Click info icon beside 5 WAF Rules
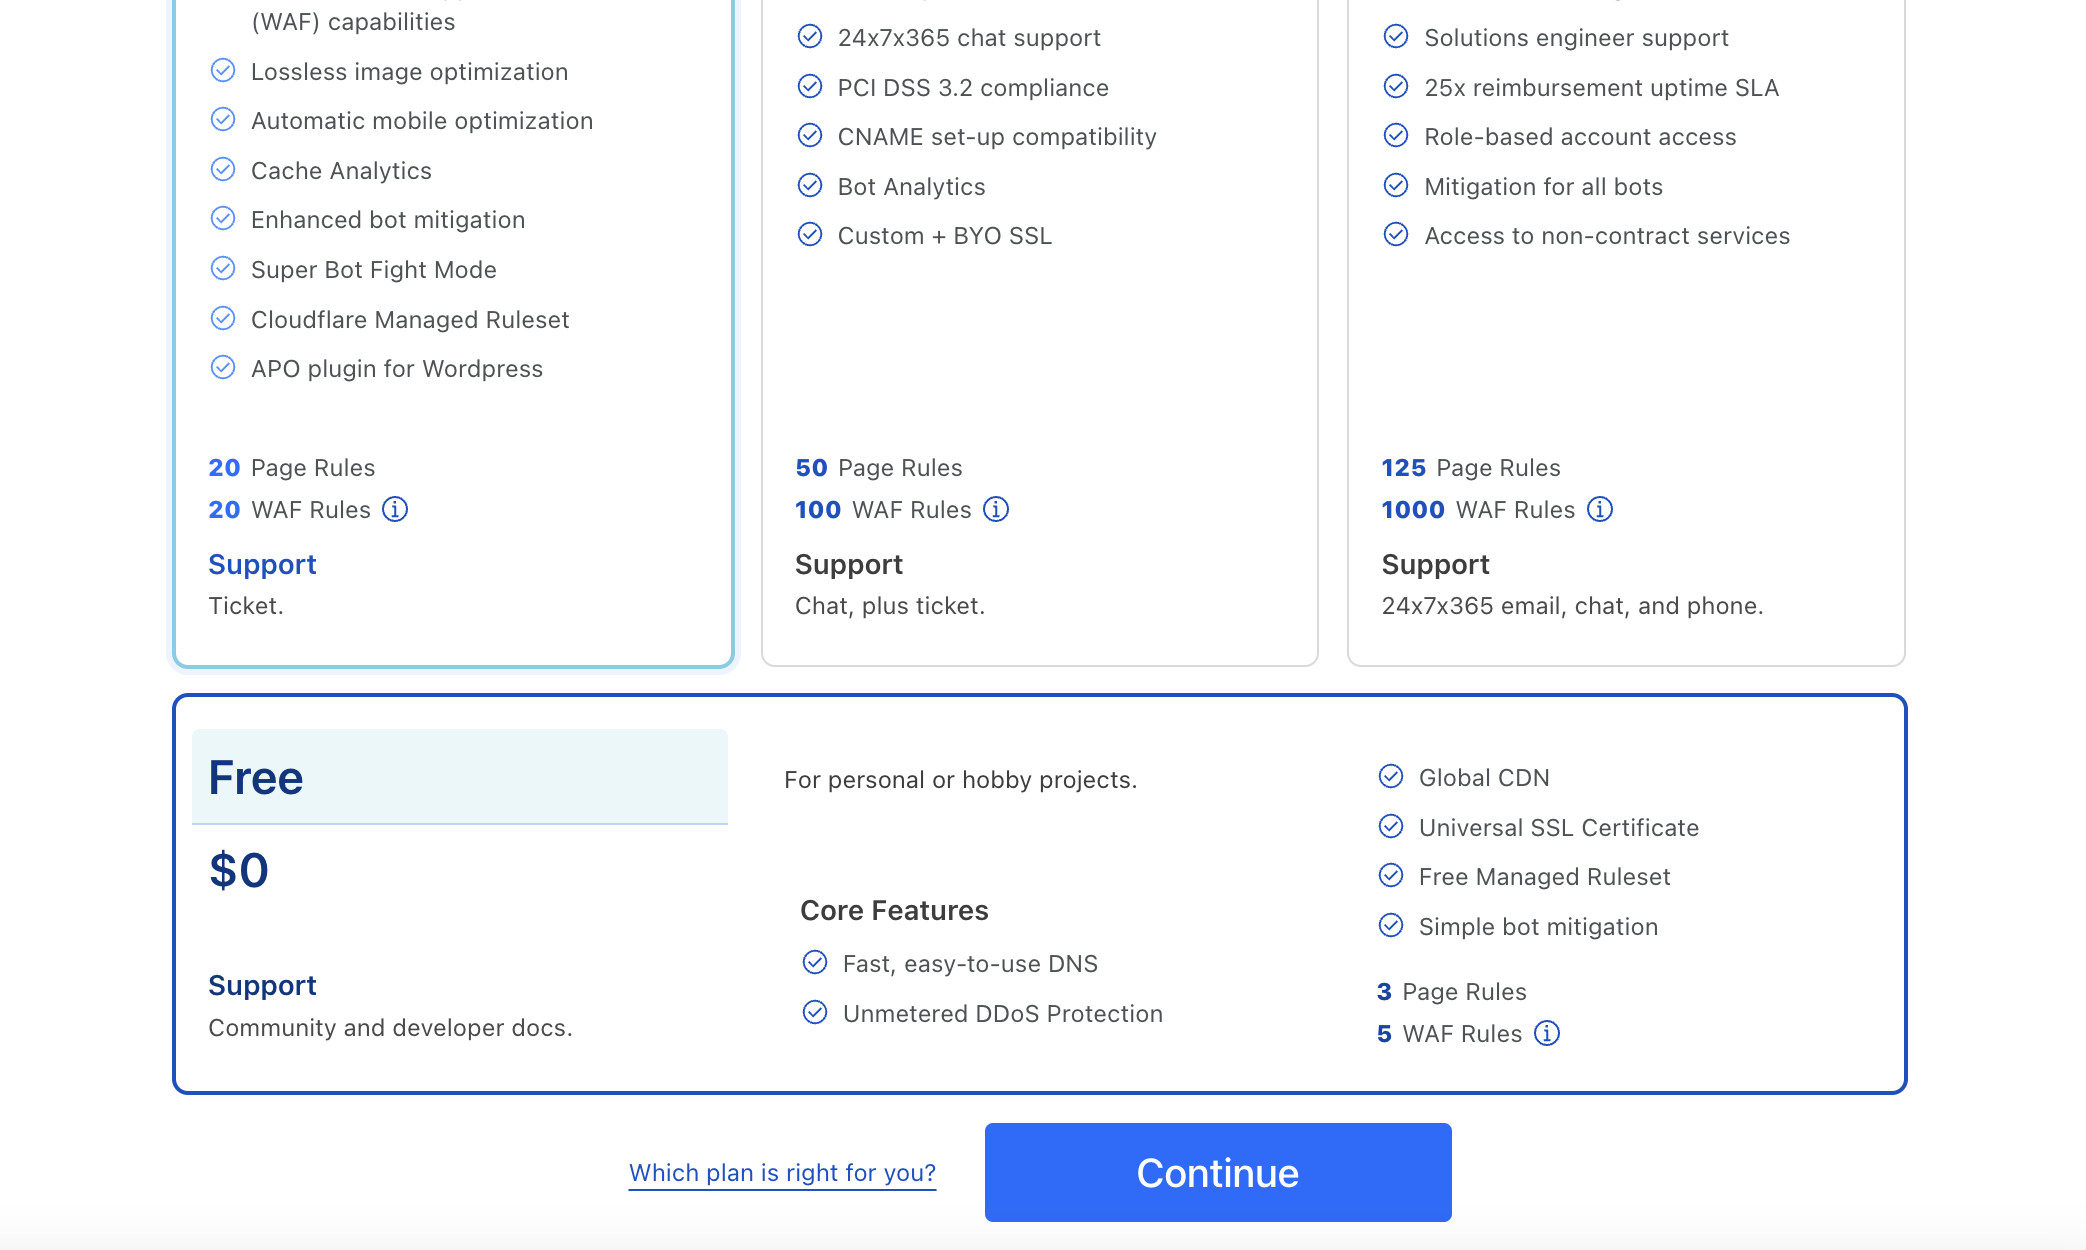Image resolution: width=2086 pixels, height=1250 pixels. 1547,1034
